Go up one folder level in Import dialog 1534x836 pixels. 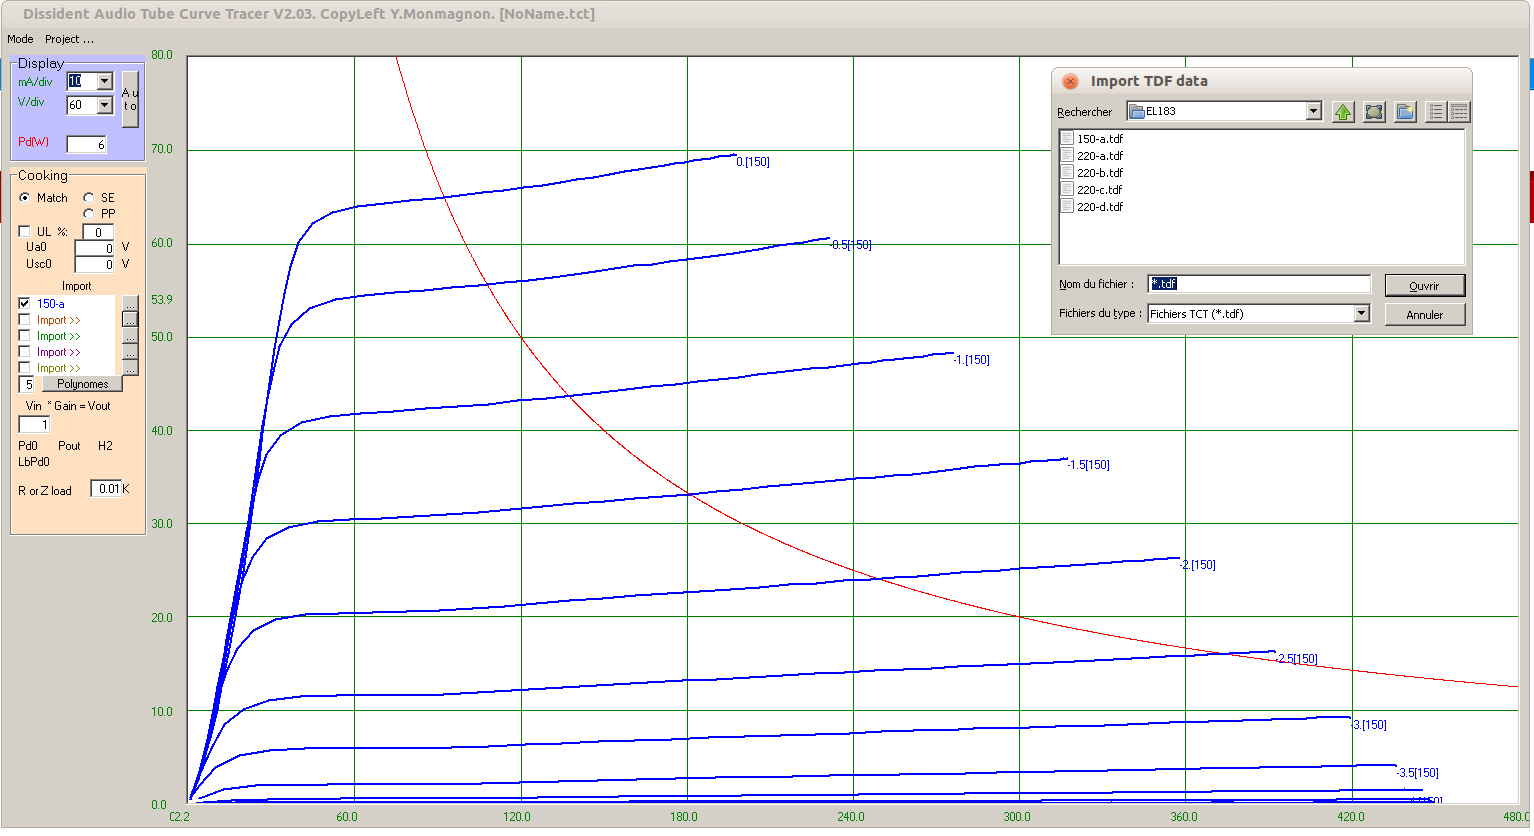click(1343, 112)
